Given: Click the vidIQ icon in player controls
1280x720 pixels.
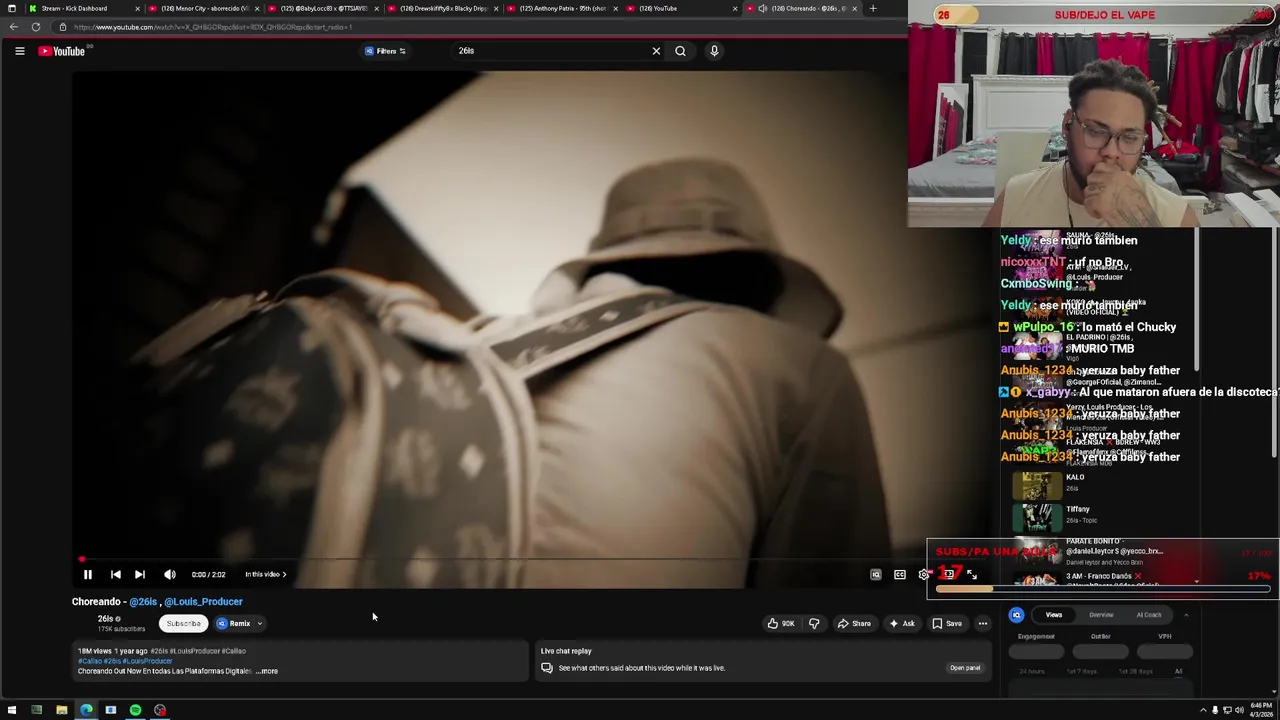Looking at the screenshot, I should click(875, 574).
